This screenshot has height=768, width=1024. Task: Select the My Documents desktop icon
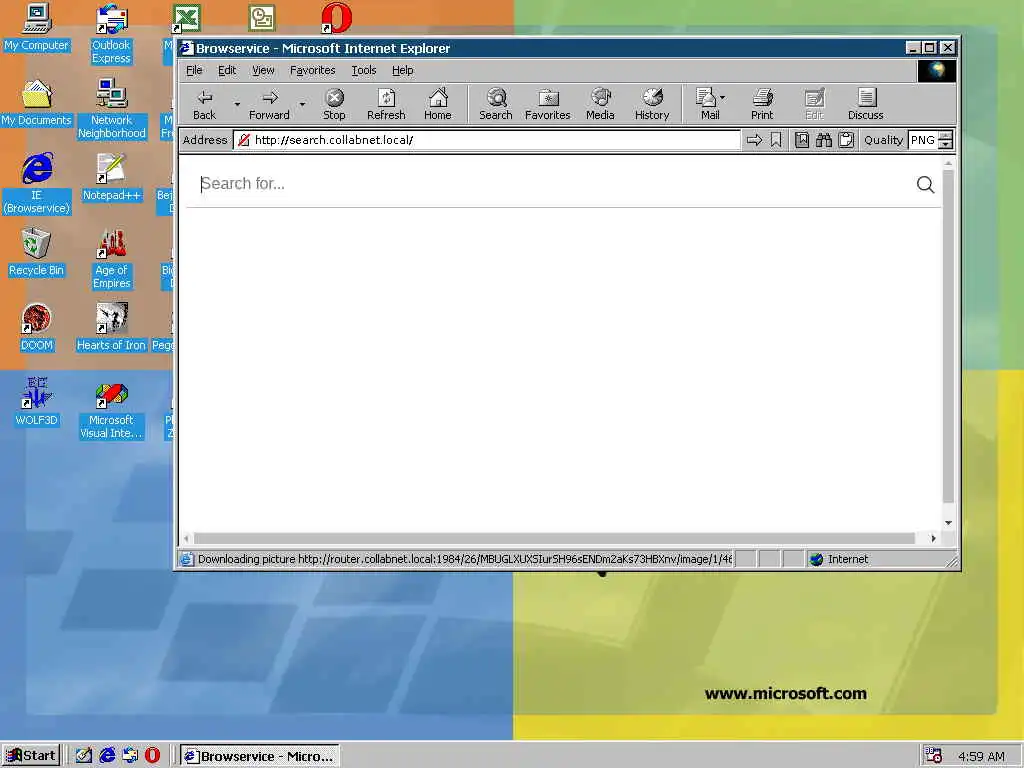click(x=36, y=103)
